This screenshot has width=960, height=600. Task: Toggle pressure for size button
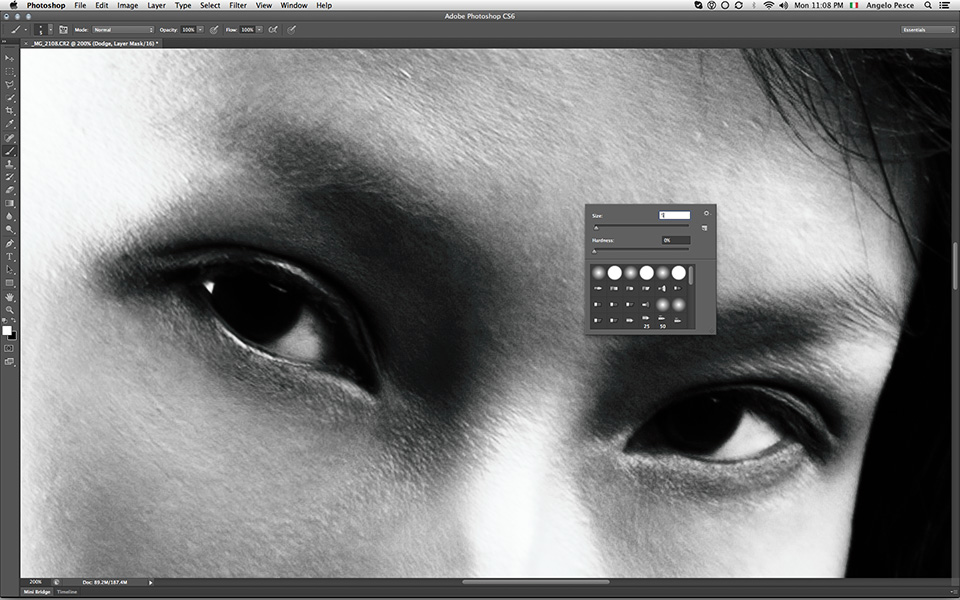click(291, 29)
